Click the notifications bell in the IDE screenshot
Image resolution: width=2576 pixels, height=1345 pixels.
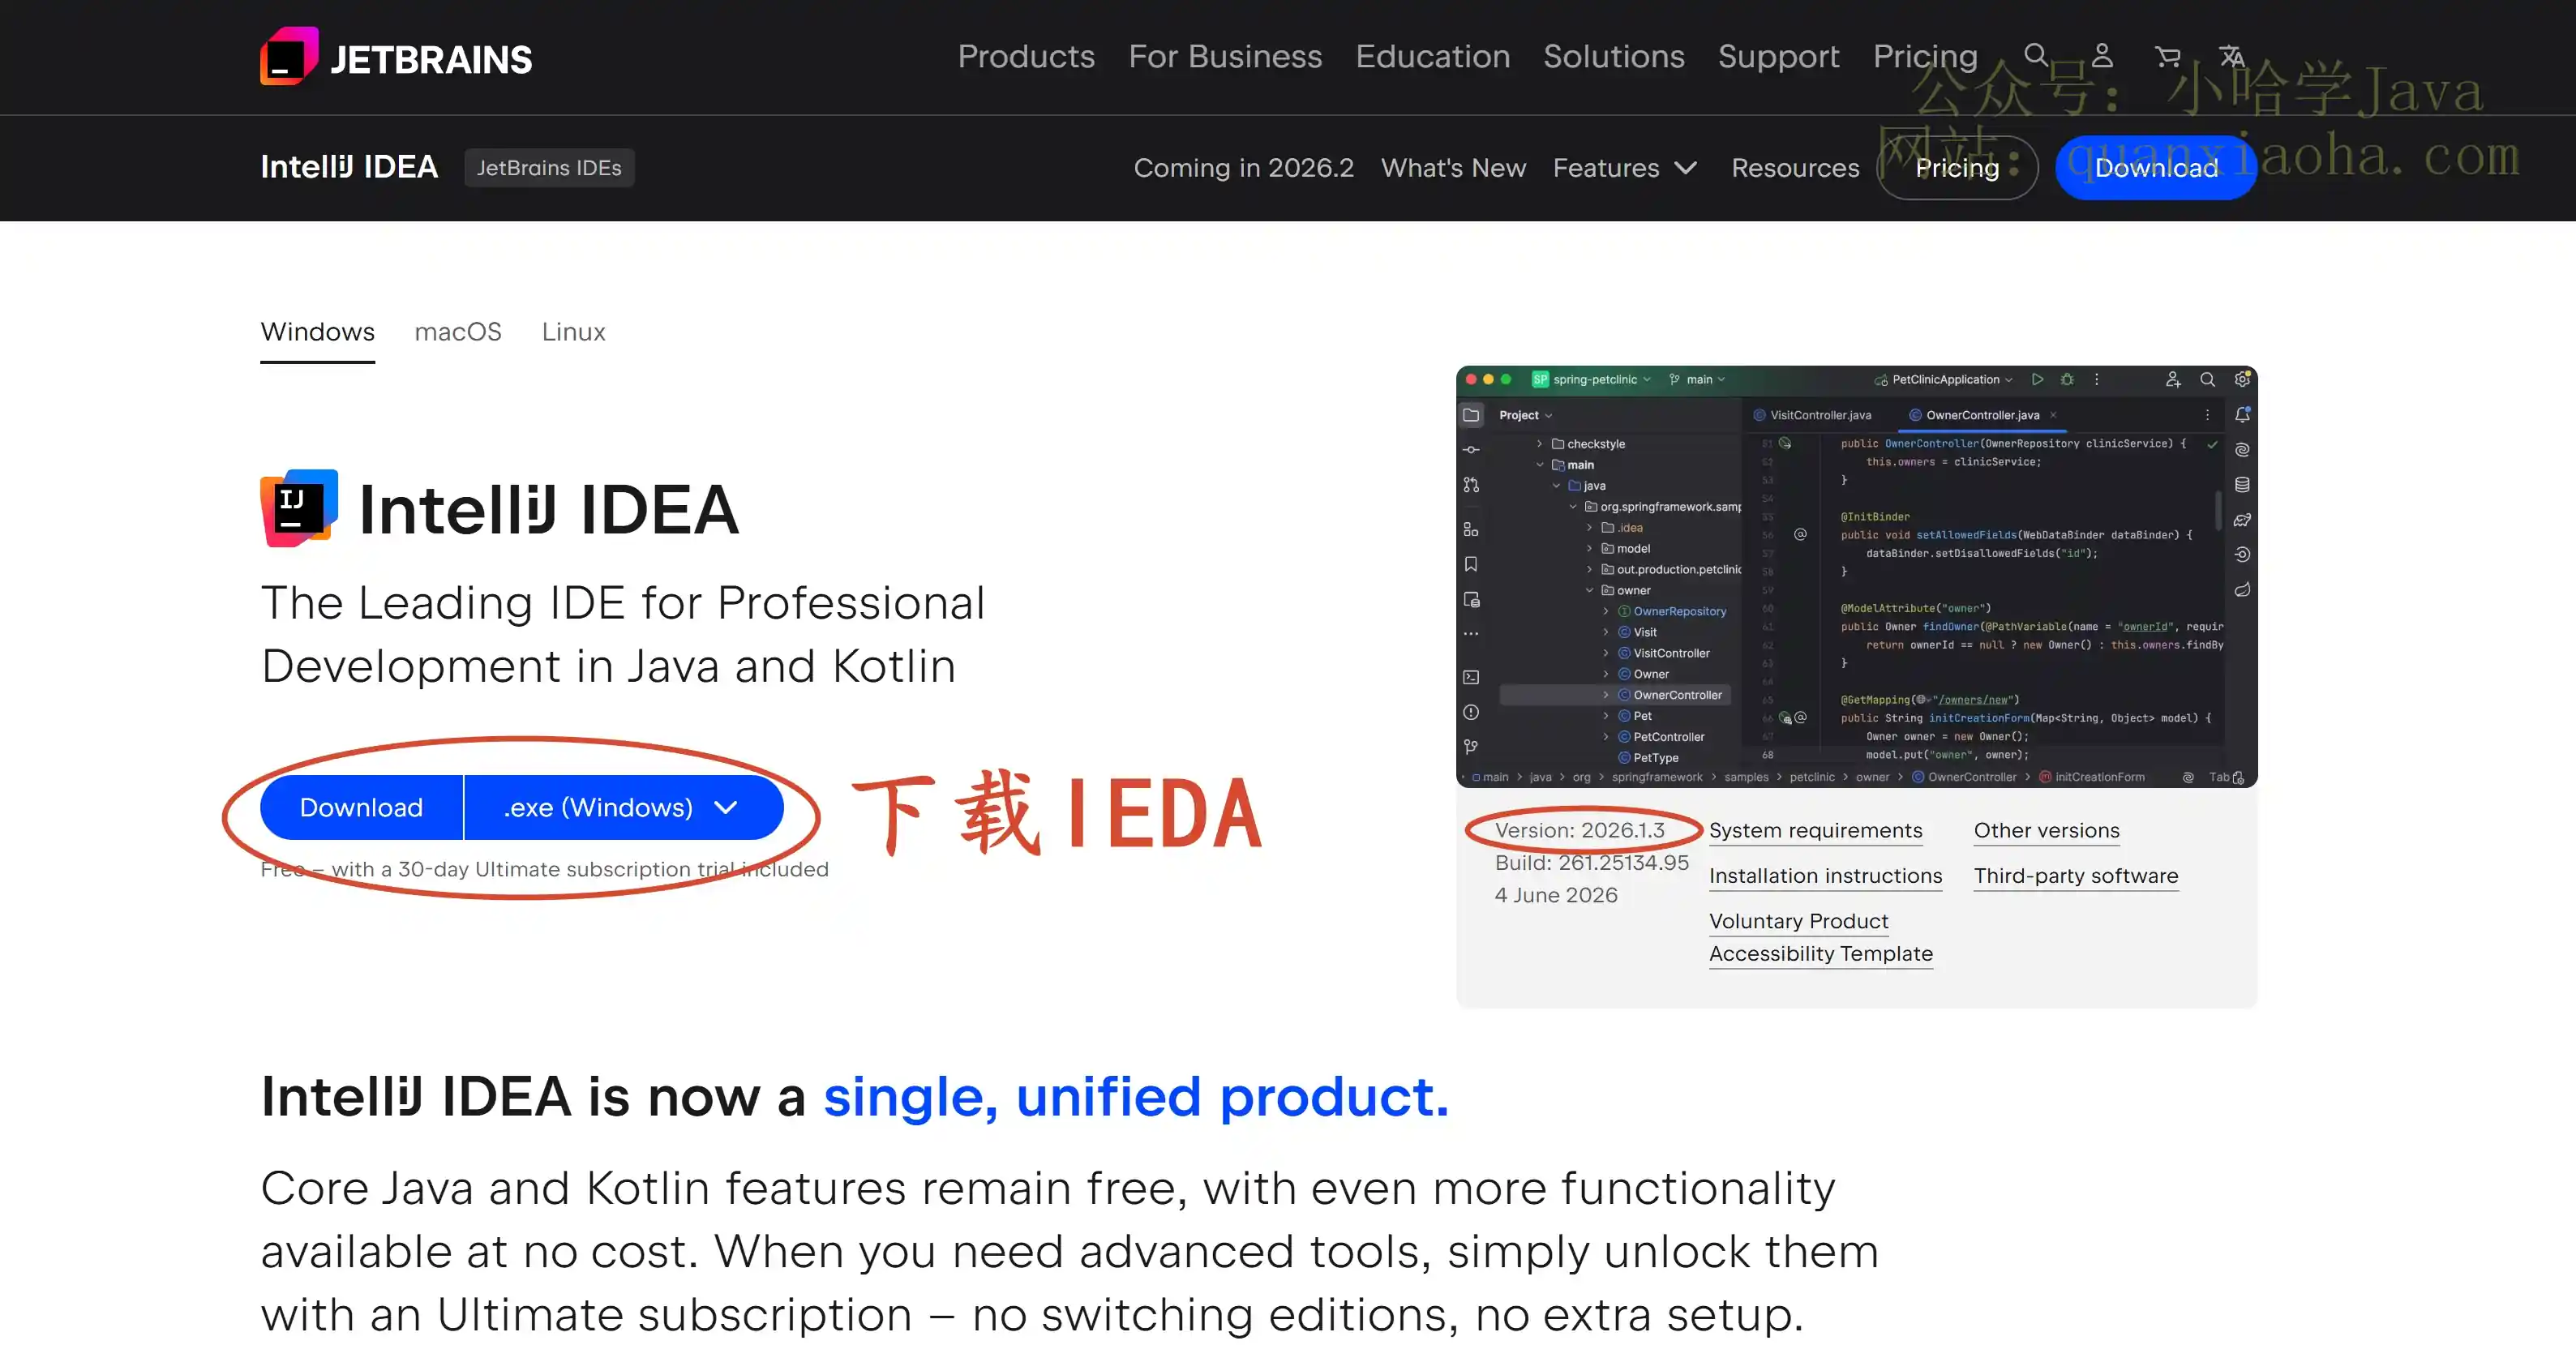coord(2243,414)
